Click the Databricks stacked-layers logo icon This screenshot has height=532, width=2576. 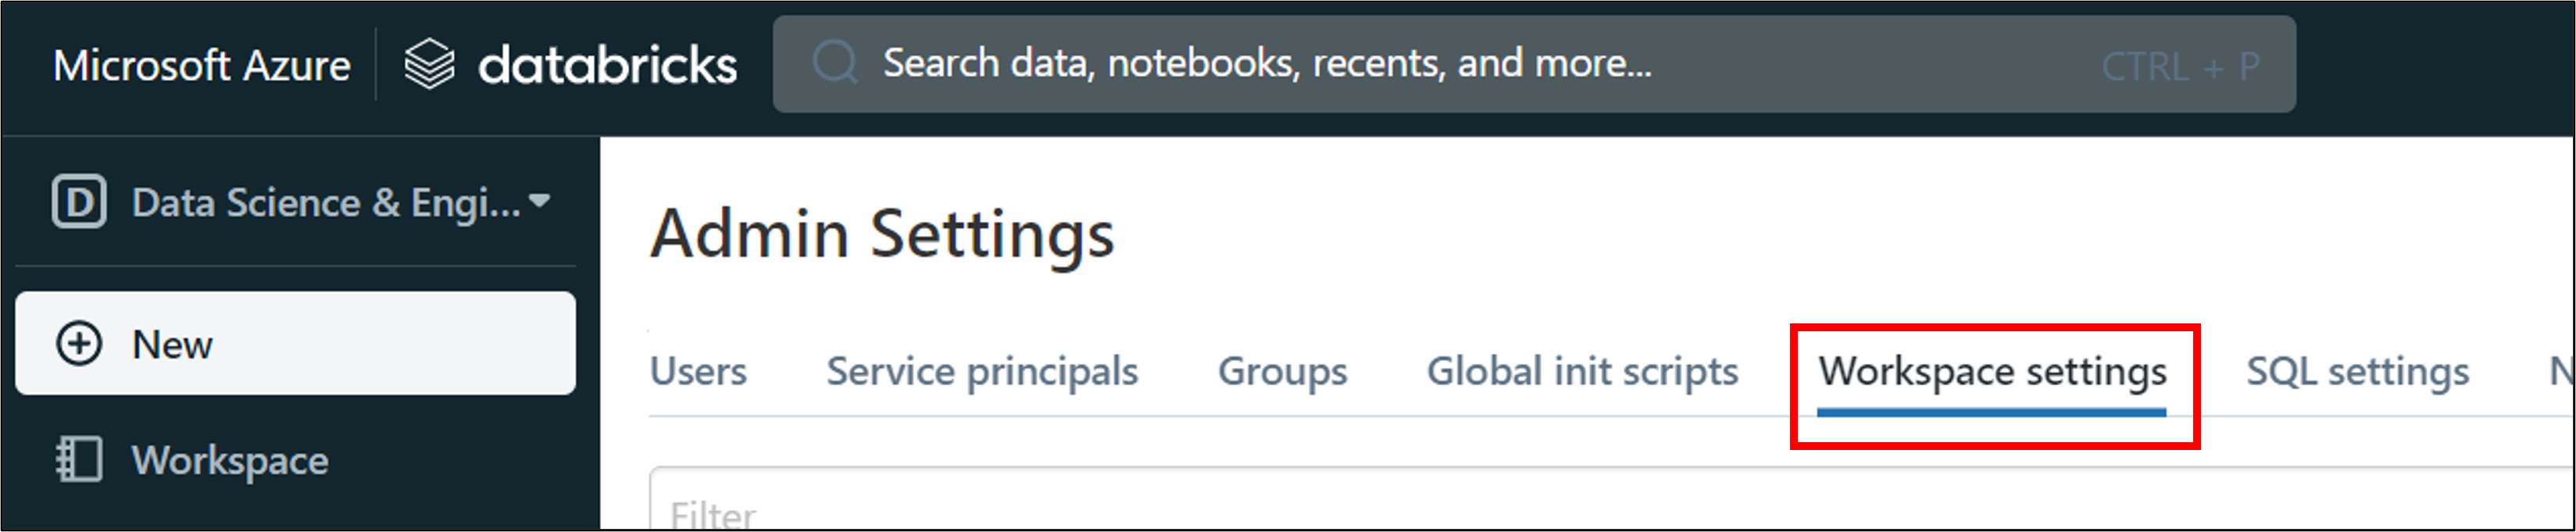pos(429,65)
